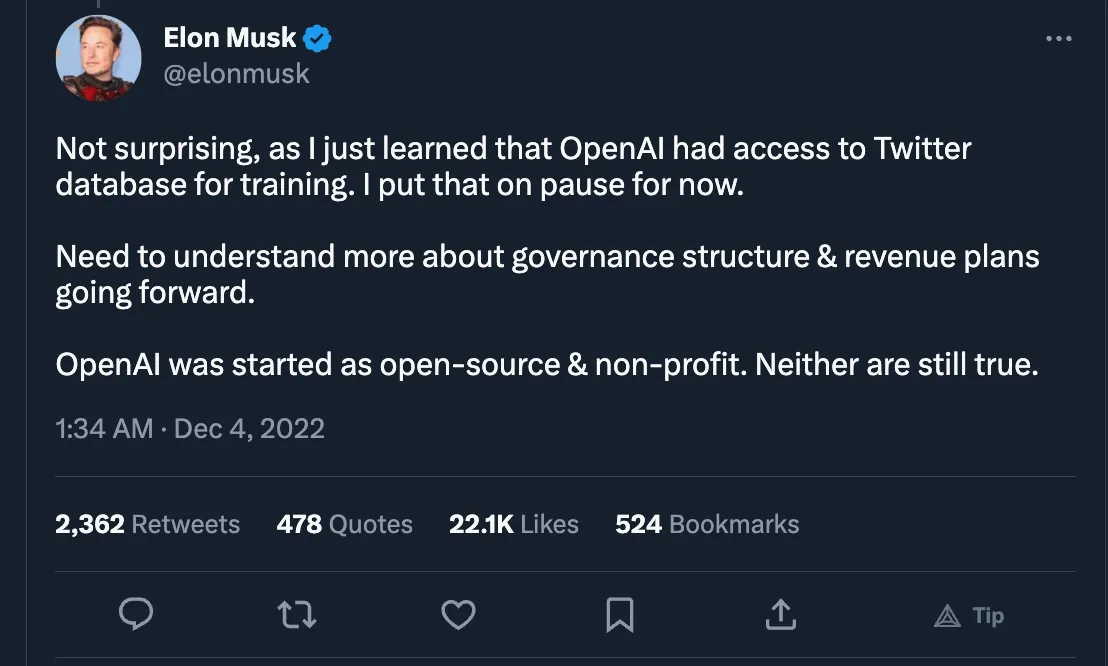Retweet this post via the arrows icon
1108x666 pixels.
(296, 614)
